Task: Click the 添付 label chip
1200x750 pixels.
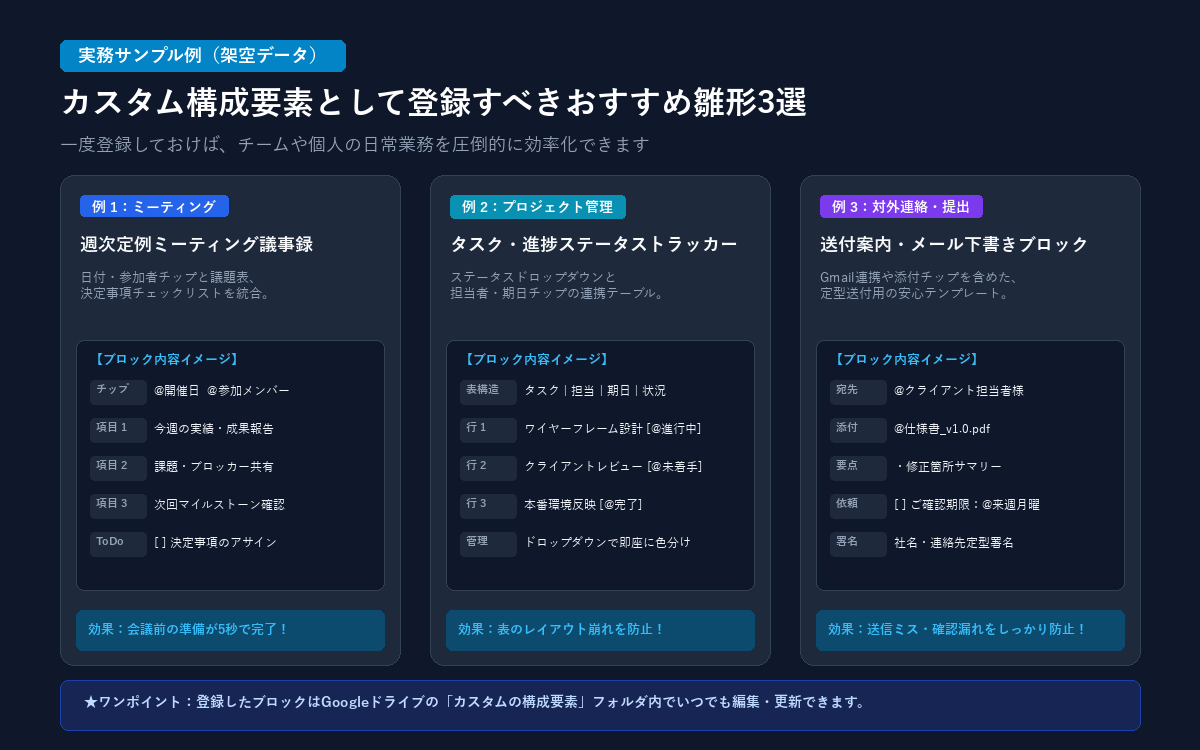Action: pos(858,430)
